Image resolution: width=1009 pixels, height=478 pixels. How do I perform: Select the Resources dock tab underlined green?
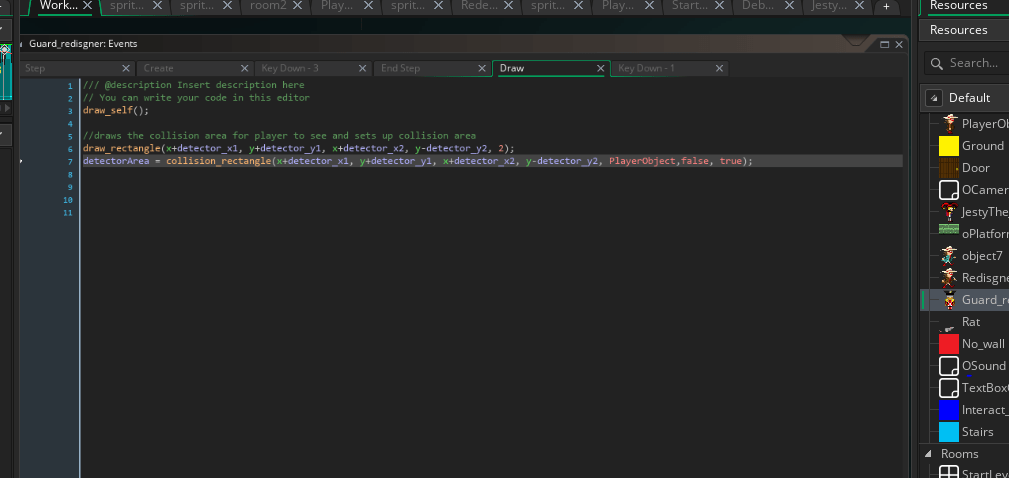click(x=958, y=6)
